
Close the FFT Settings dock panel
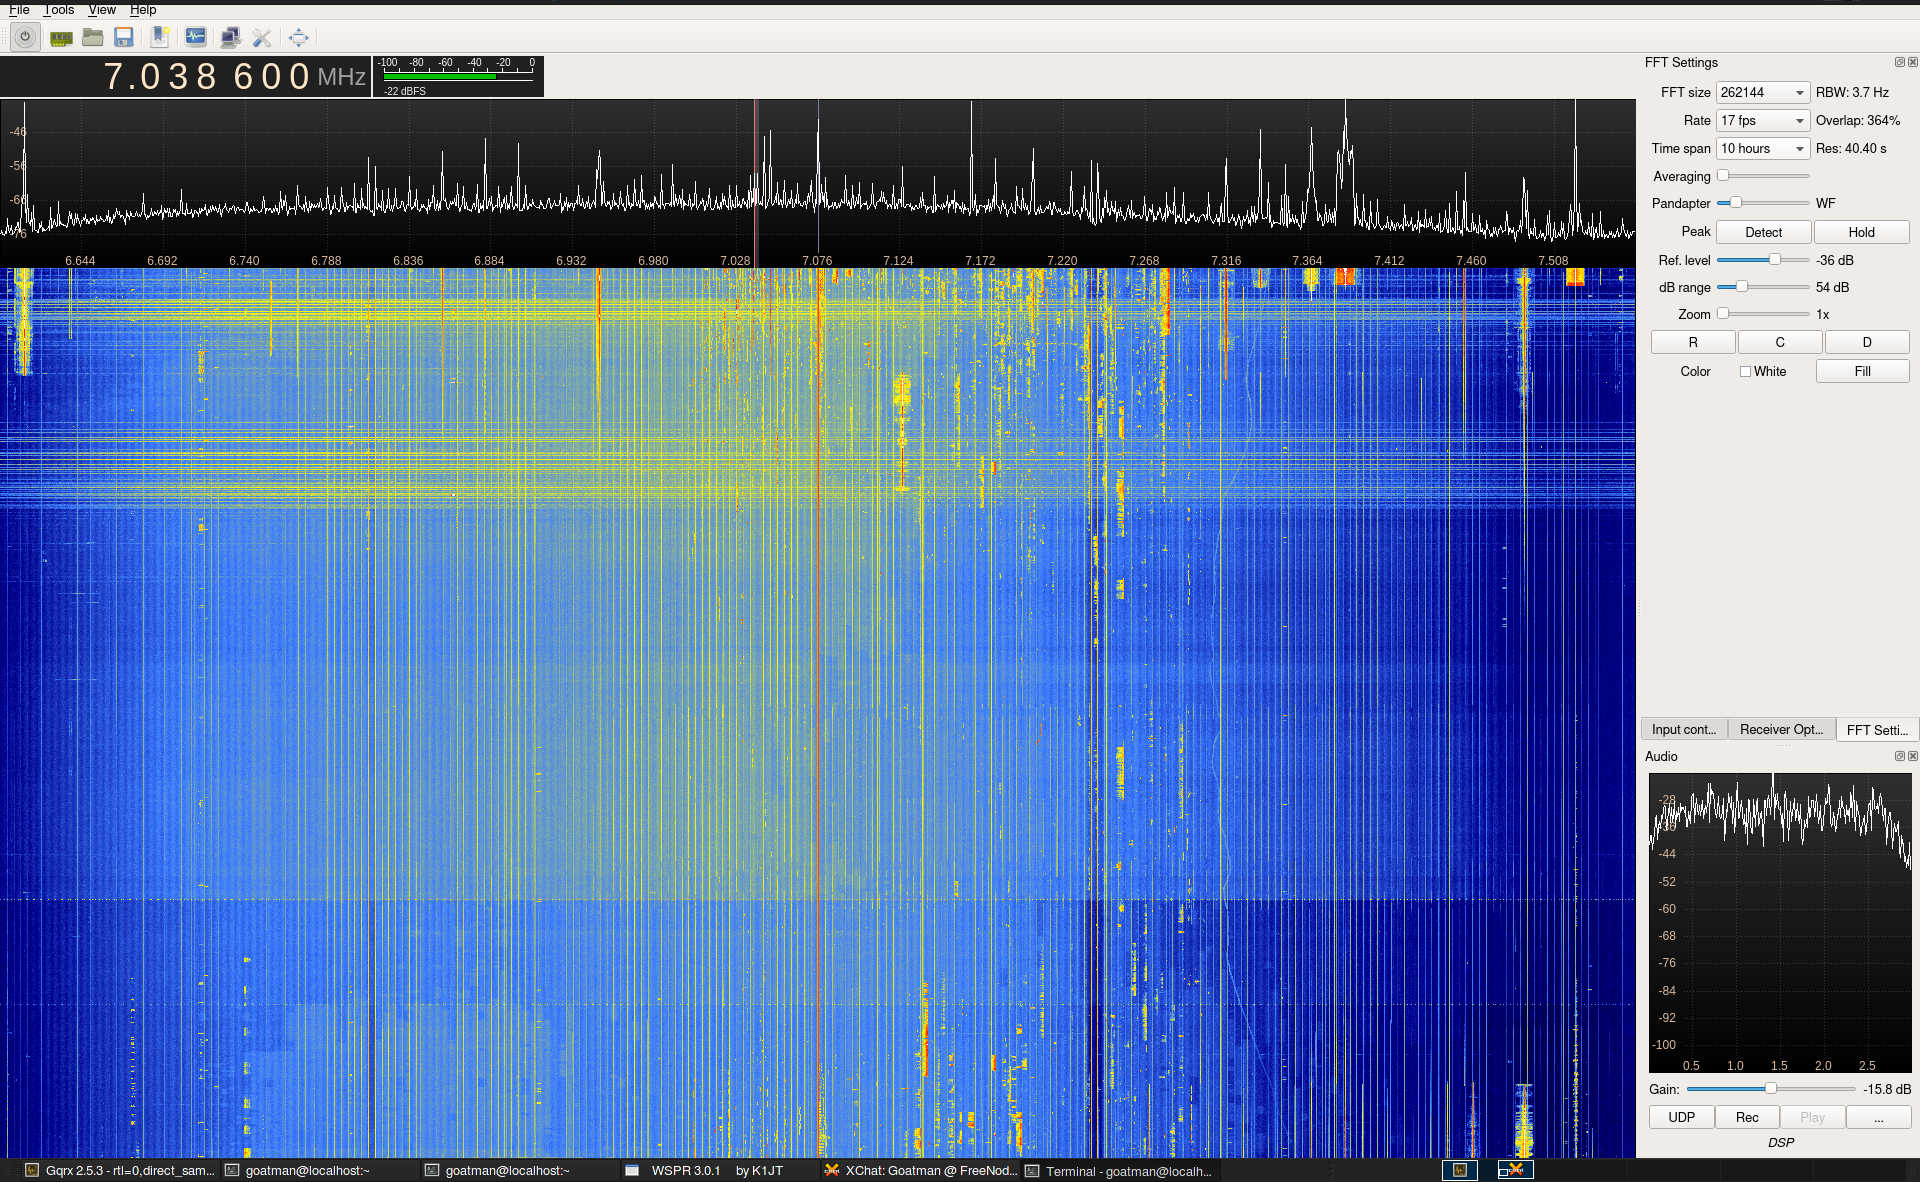pos(1913,62)
